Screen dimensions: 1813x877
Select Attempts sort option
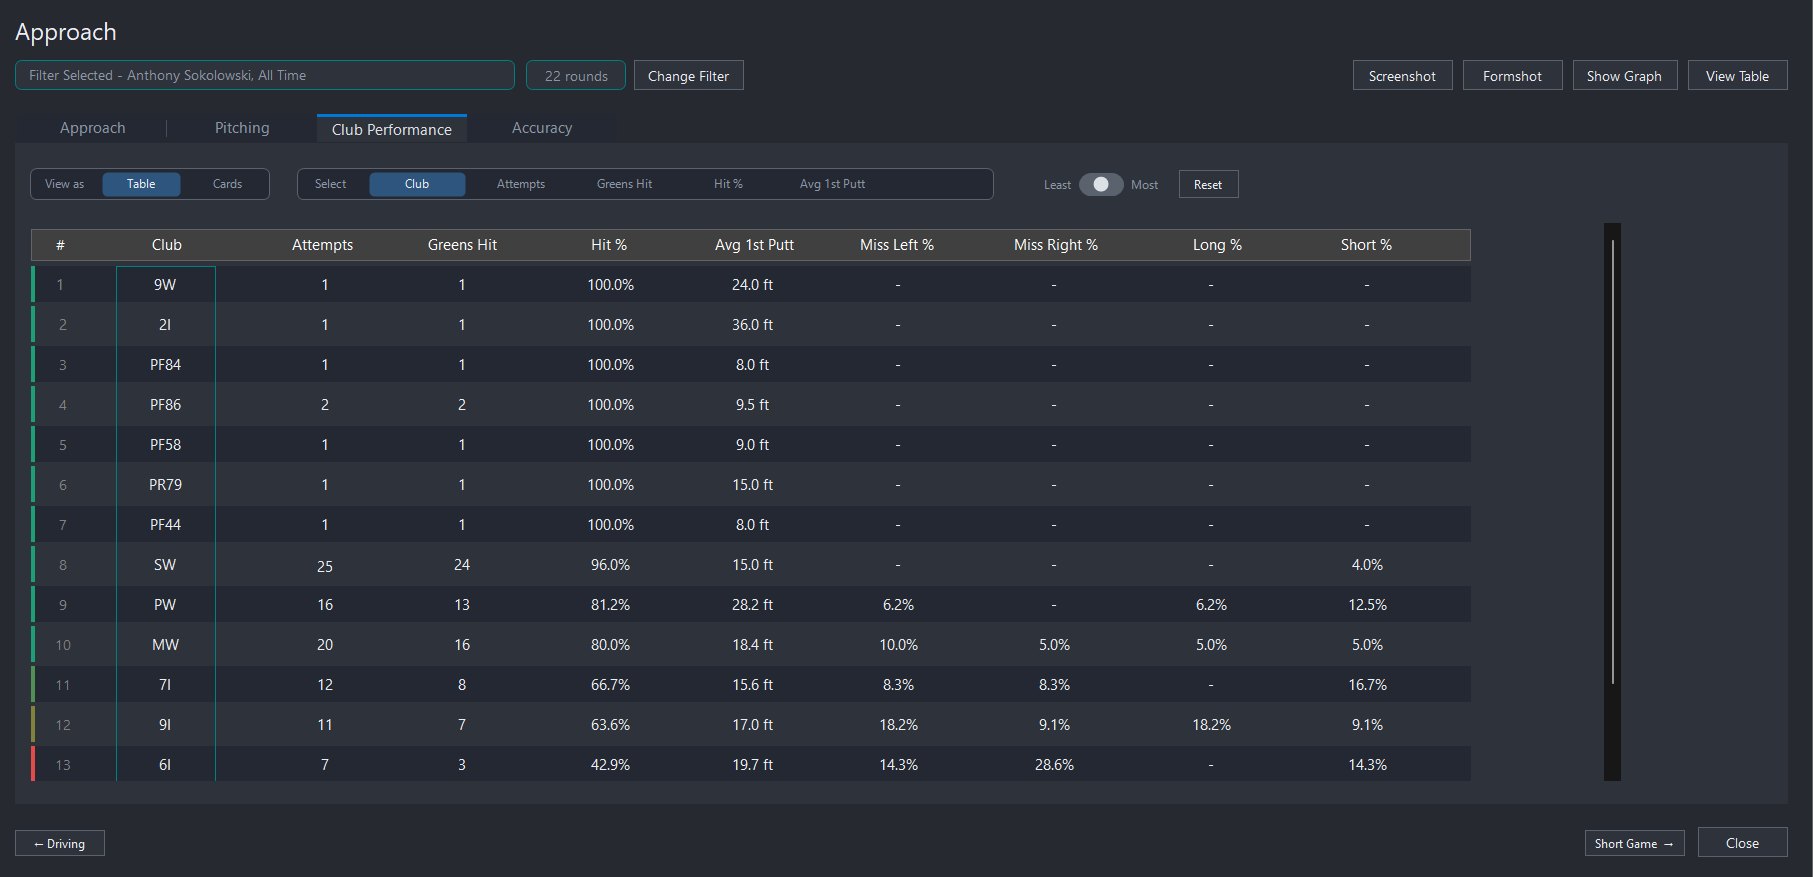click(x=521, y=184)
